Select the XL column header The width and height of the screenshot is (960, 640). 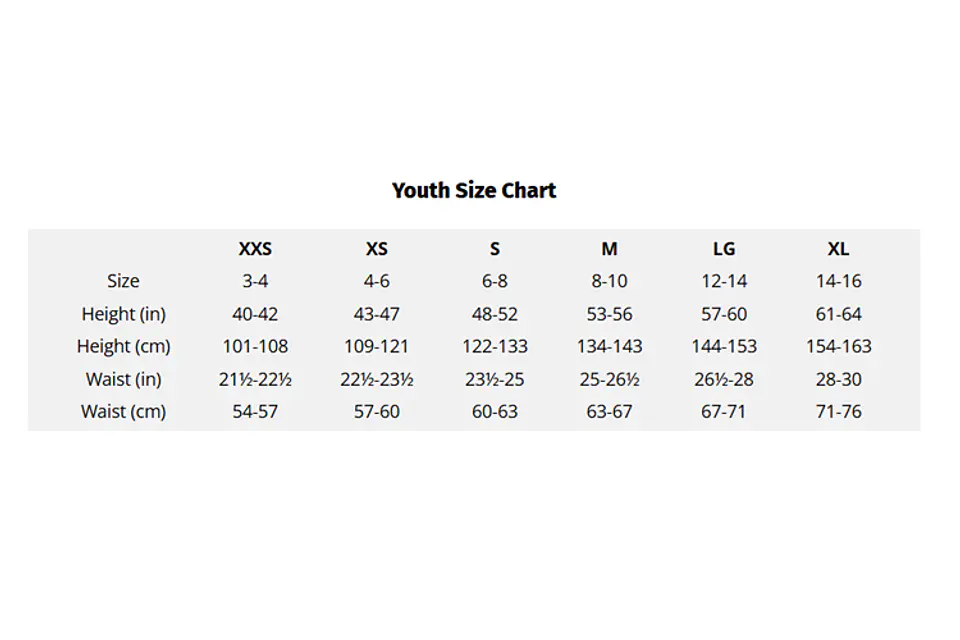pyautogui.click(x=838, y=249)
